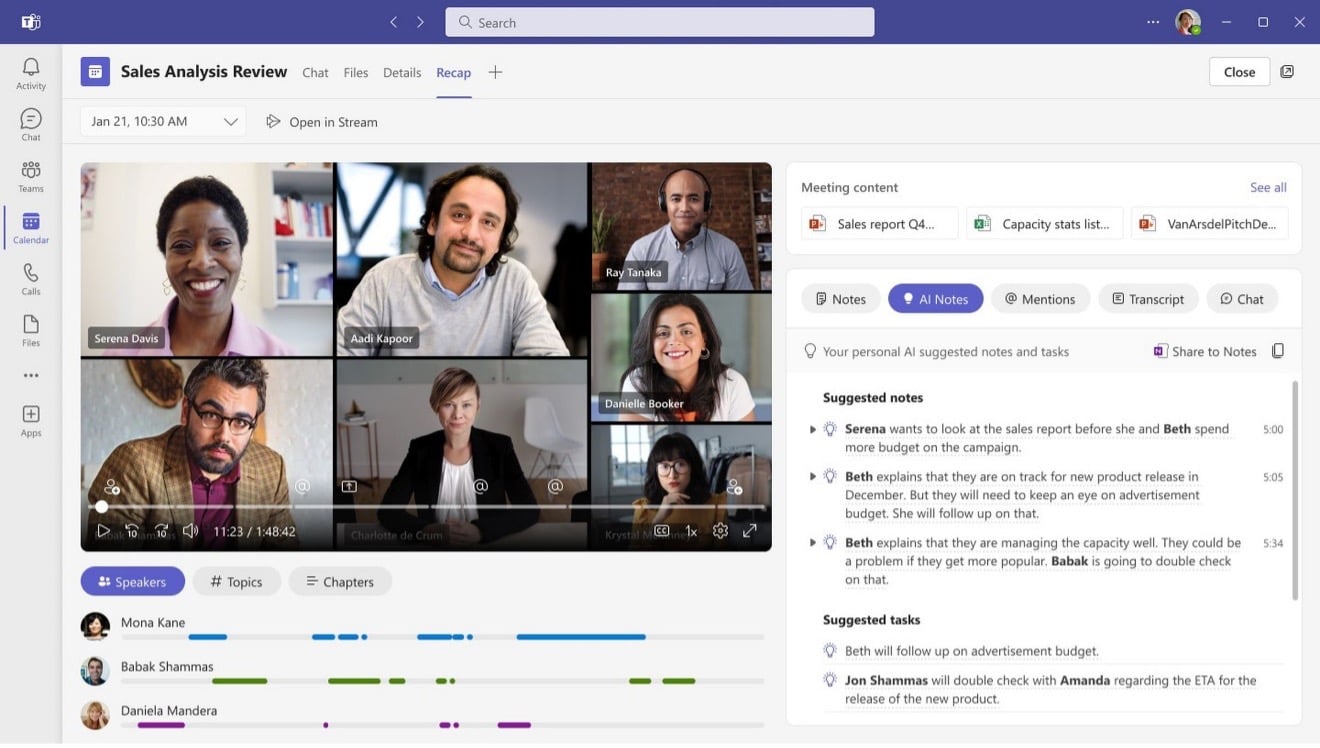The width and height of the screenshot is (1320, 748).
Task: Play the meeting recording
Action: coord(103,531)
